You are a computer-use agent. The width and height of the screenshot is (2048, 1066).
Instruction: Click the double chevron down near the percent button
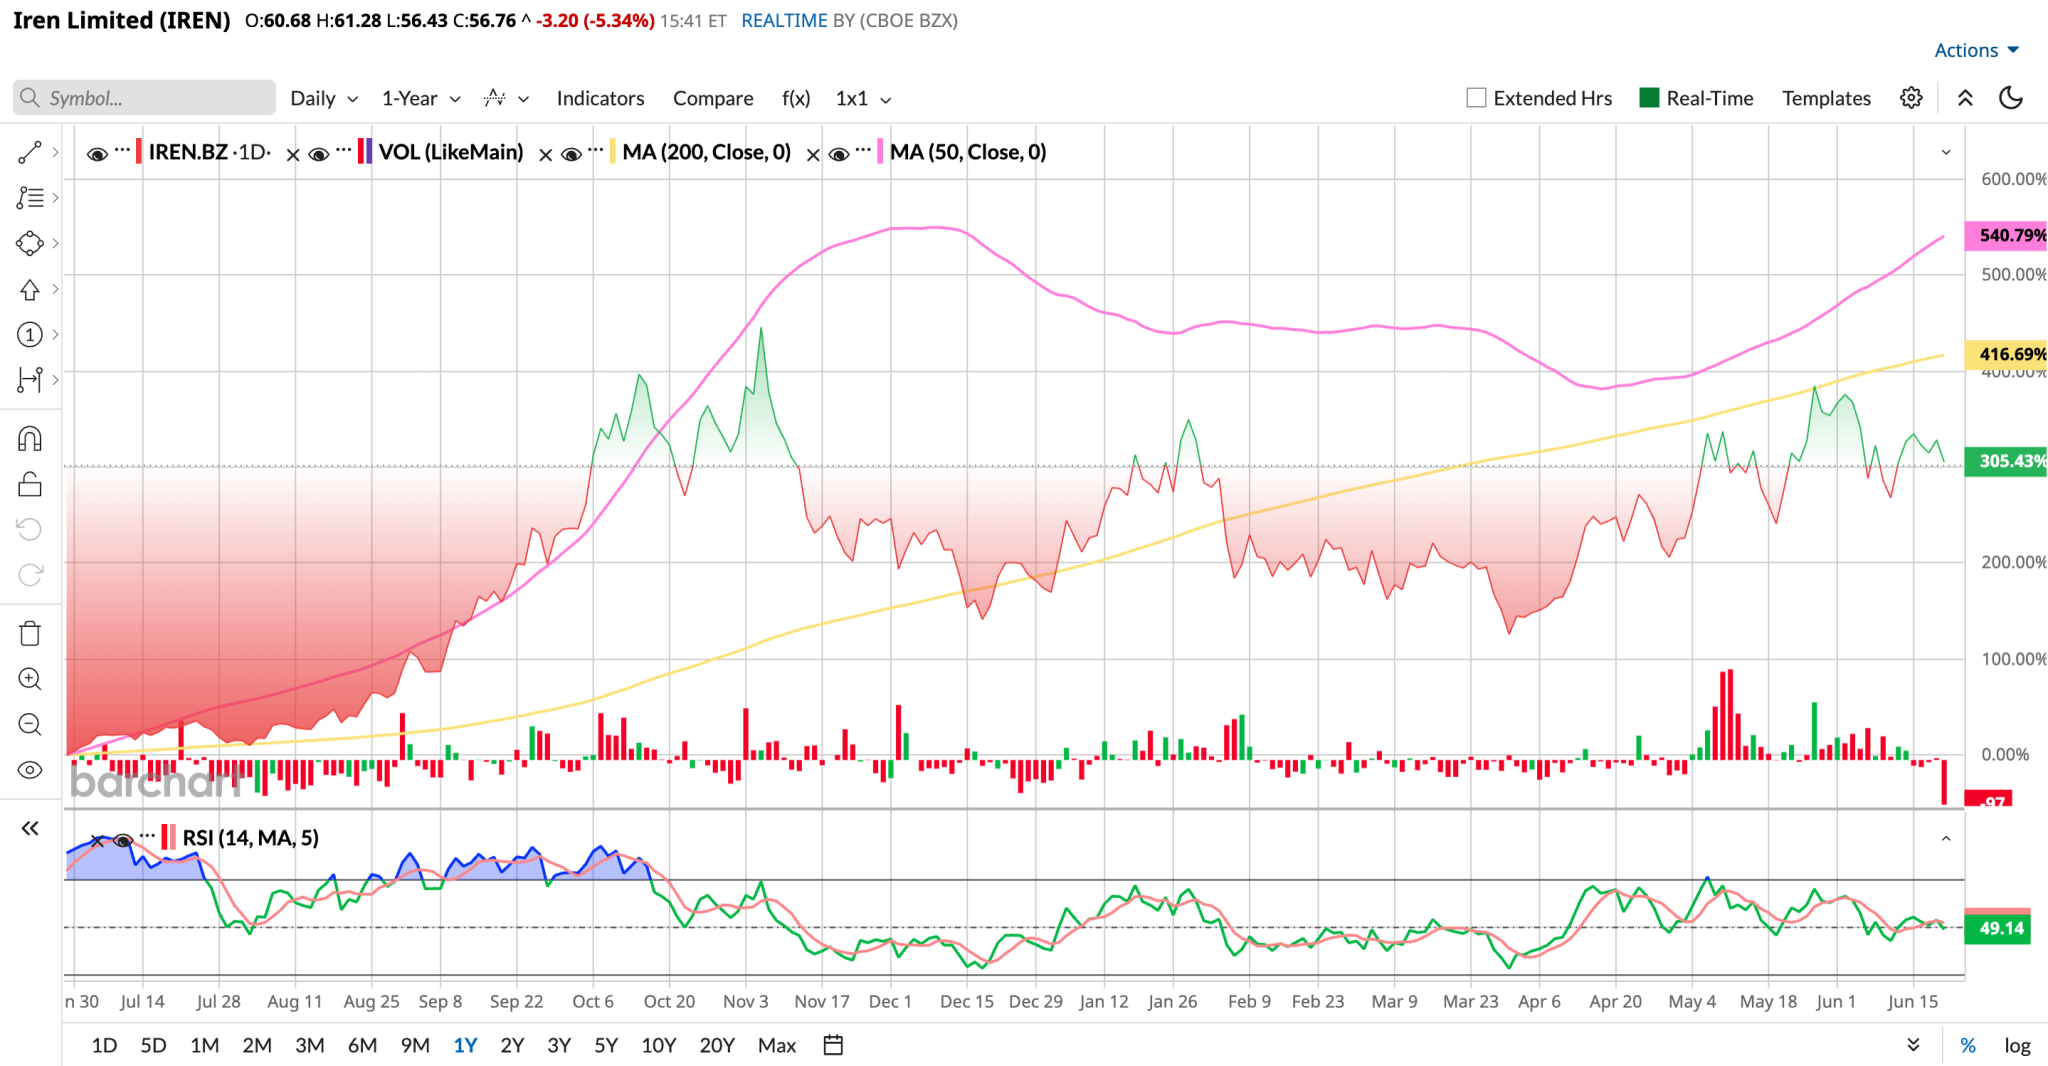(x=1913, y=1045)
